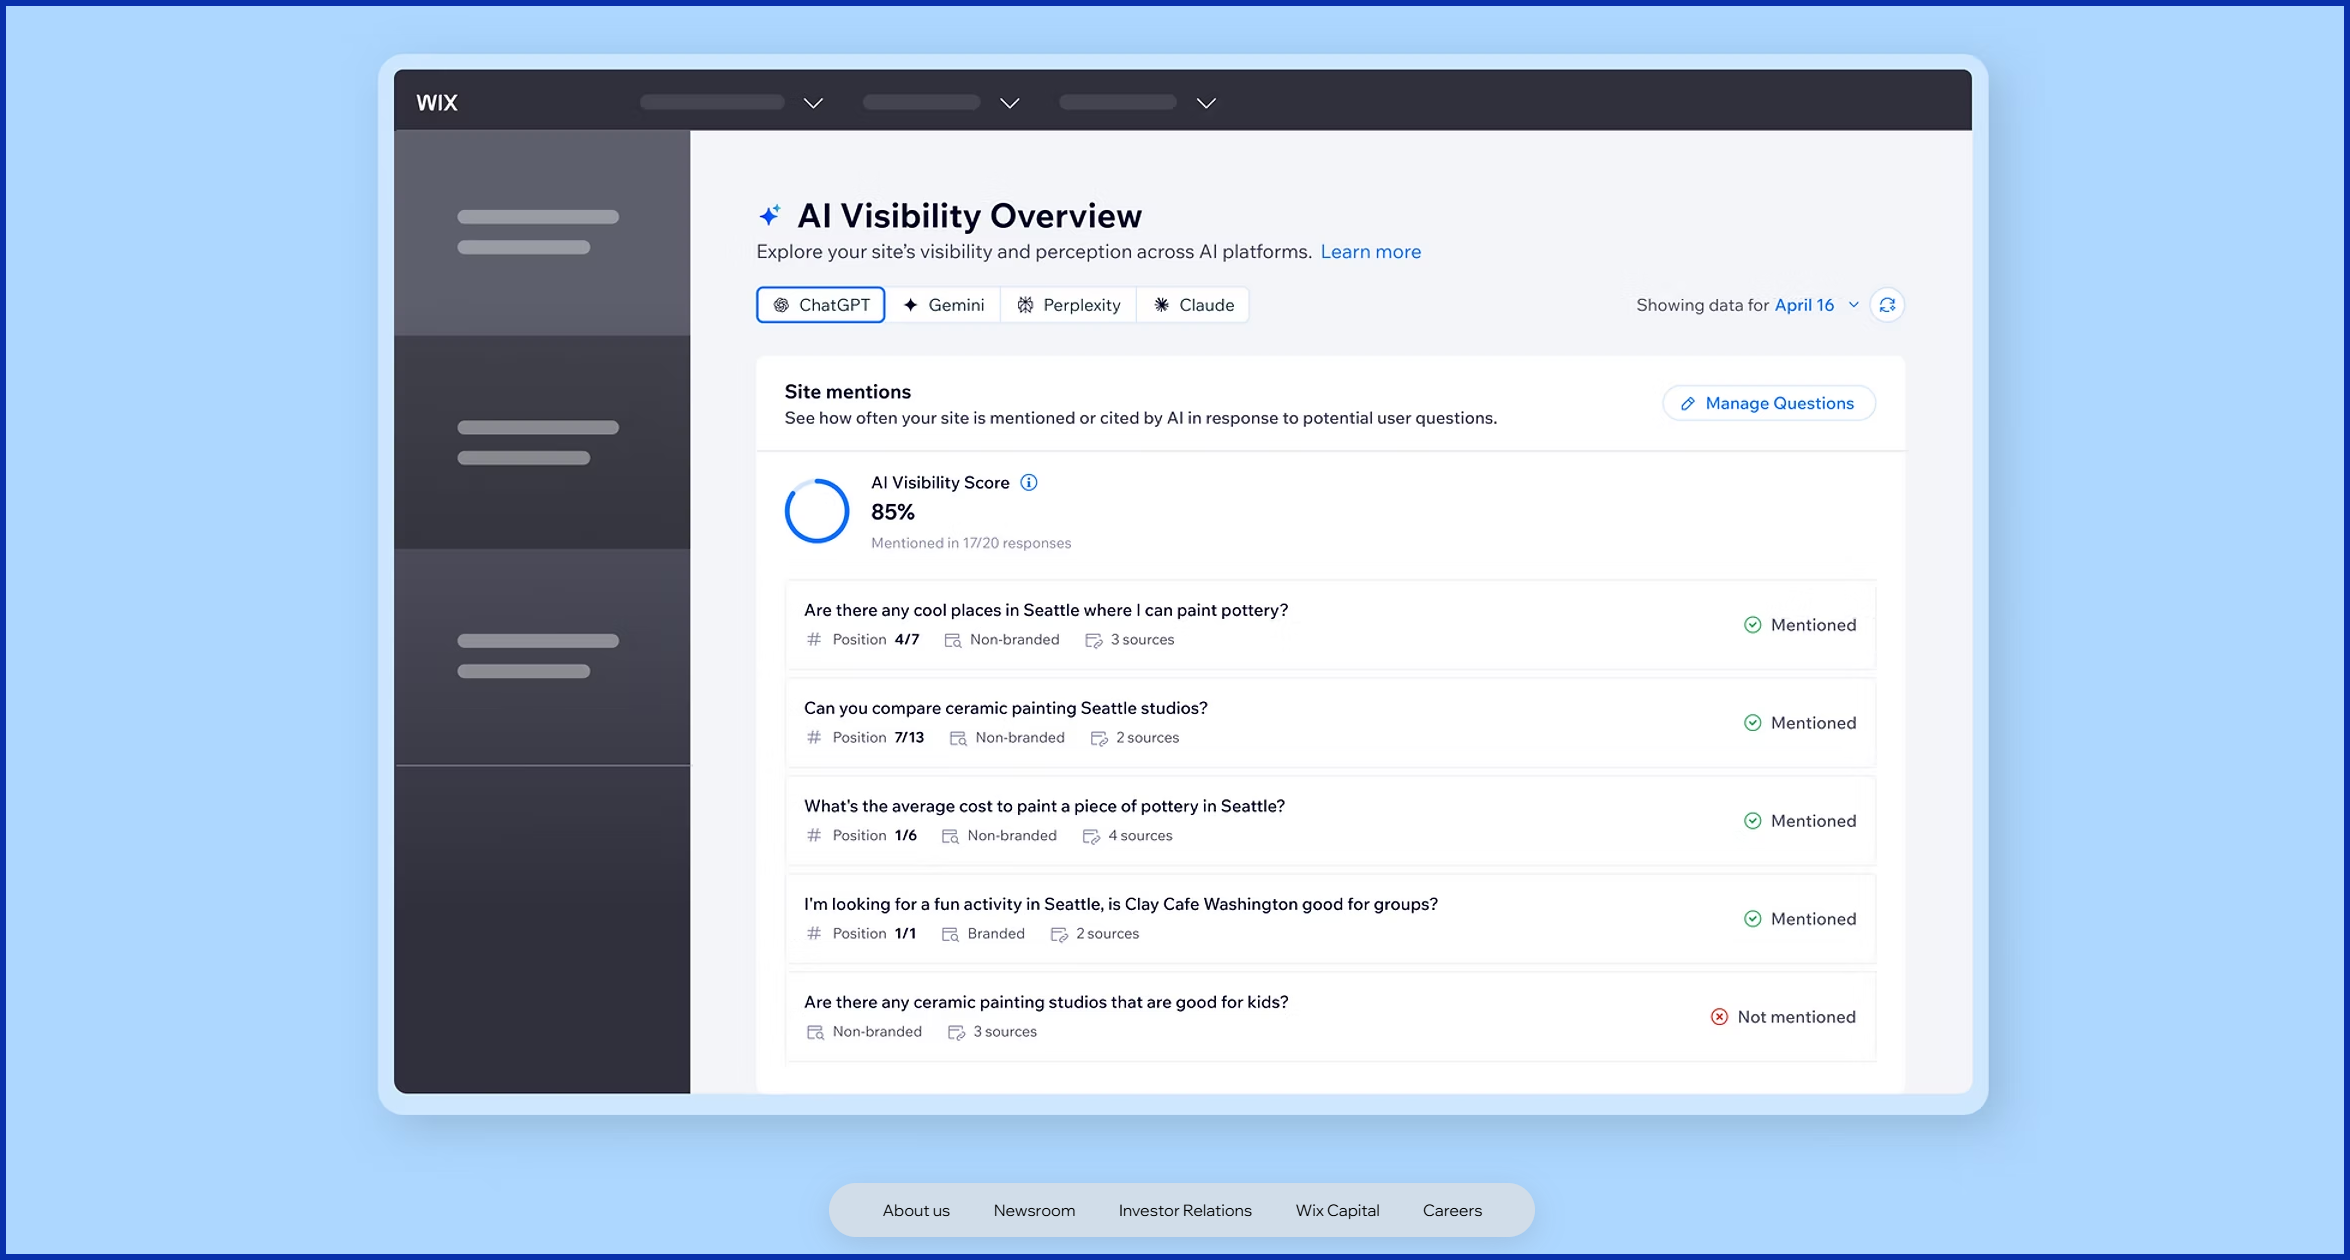Click the hash position icon for Position 4/7
This screenshot has height=1260, width=2350.
pyautogui.click(x=814, y=640)
